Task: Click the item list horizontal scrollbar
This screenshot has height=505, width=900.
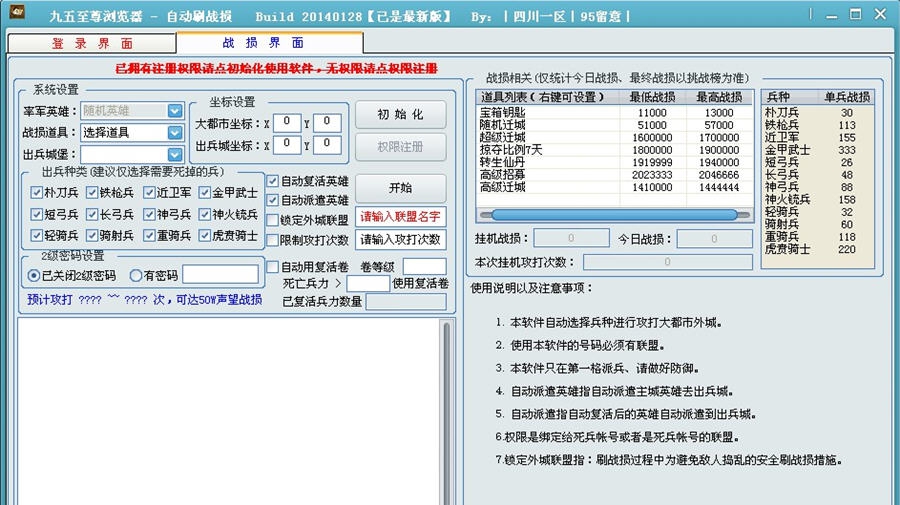Action: click(615, 215)
